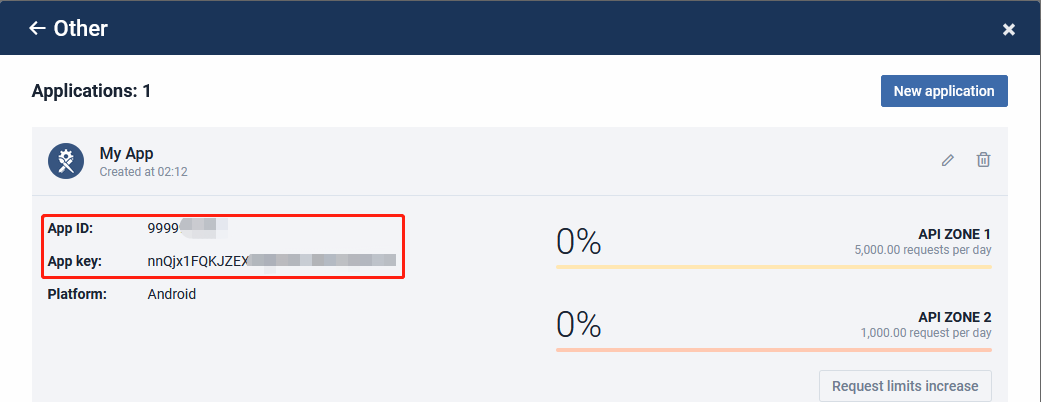Image resolution: width=1041 pixels, height=402 pixels.
Task: Click the My App round tools icon
Action: pyautogui.click(x=66, y=161)
